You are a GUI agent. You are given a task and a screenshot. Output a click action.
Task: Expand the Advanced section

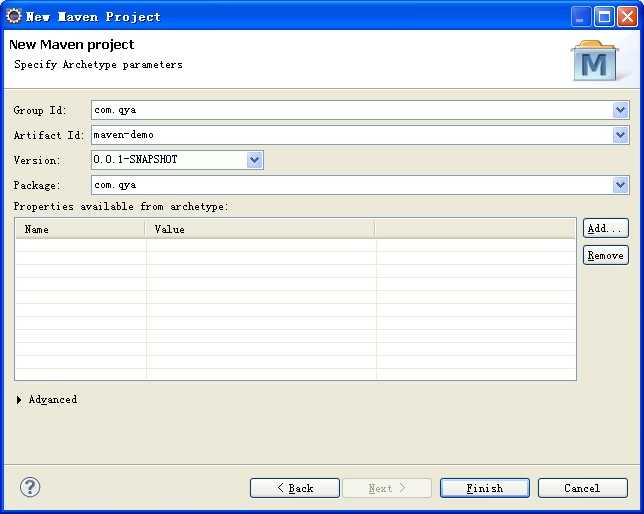[19, 400]
